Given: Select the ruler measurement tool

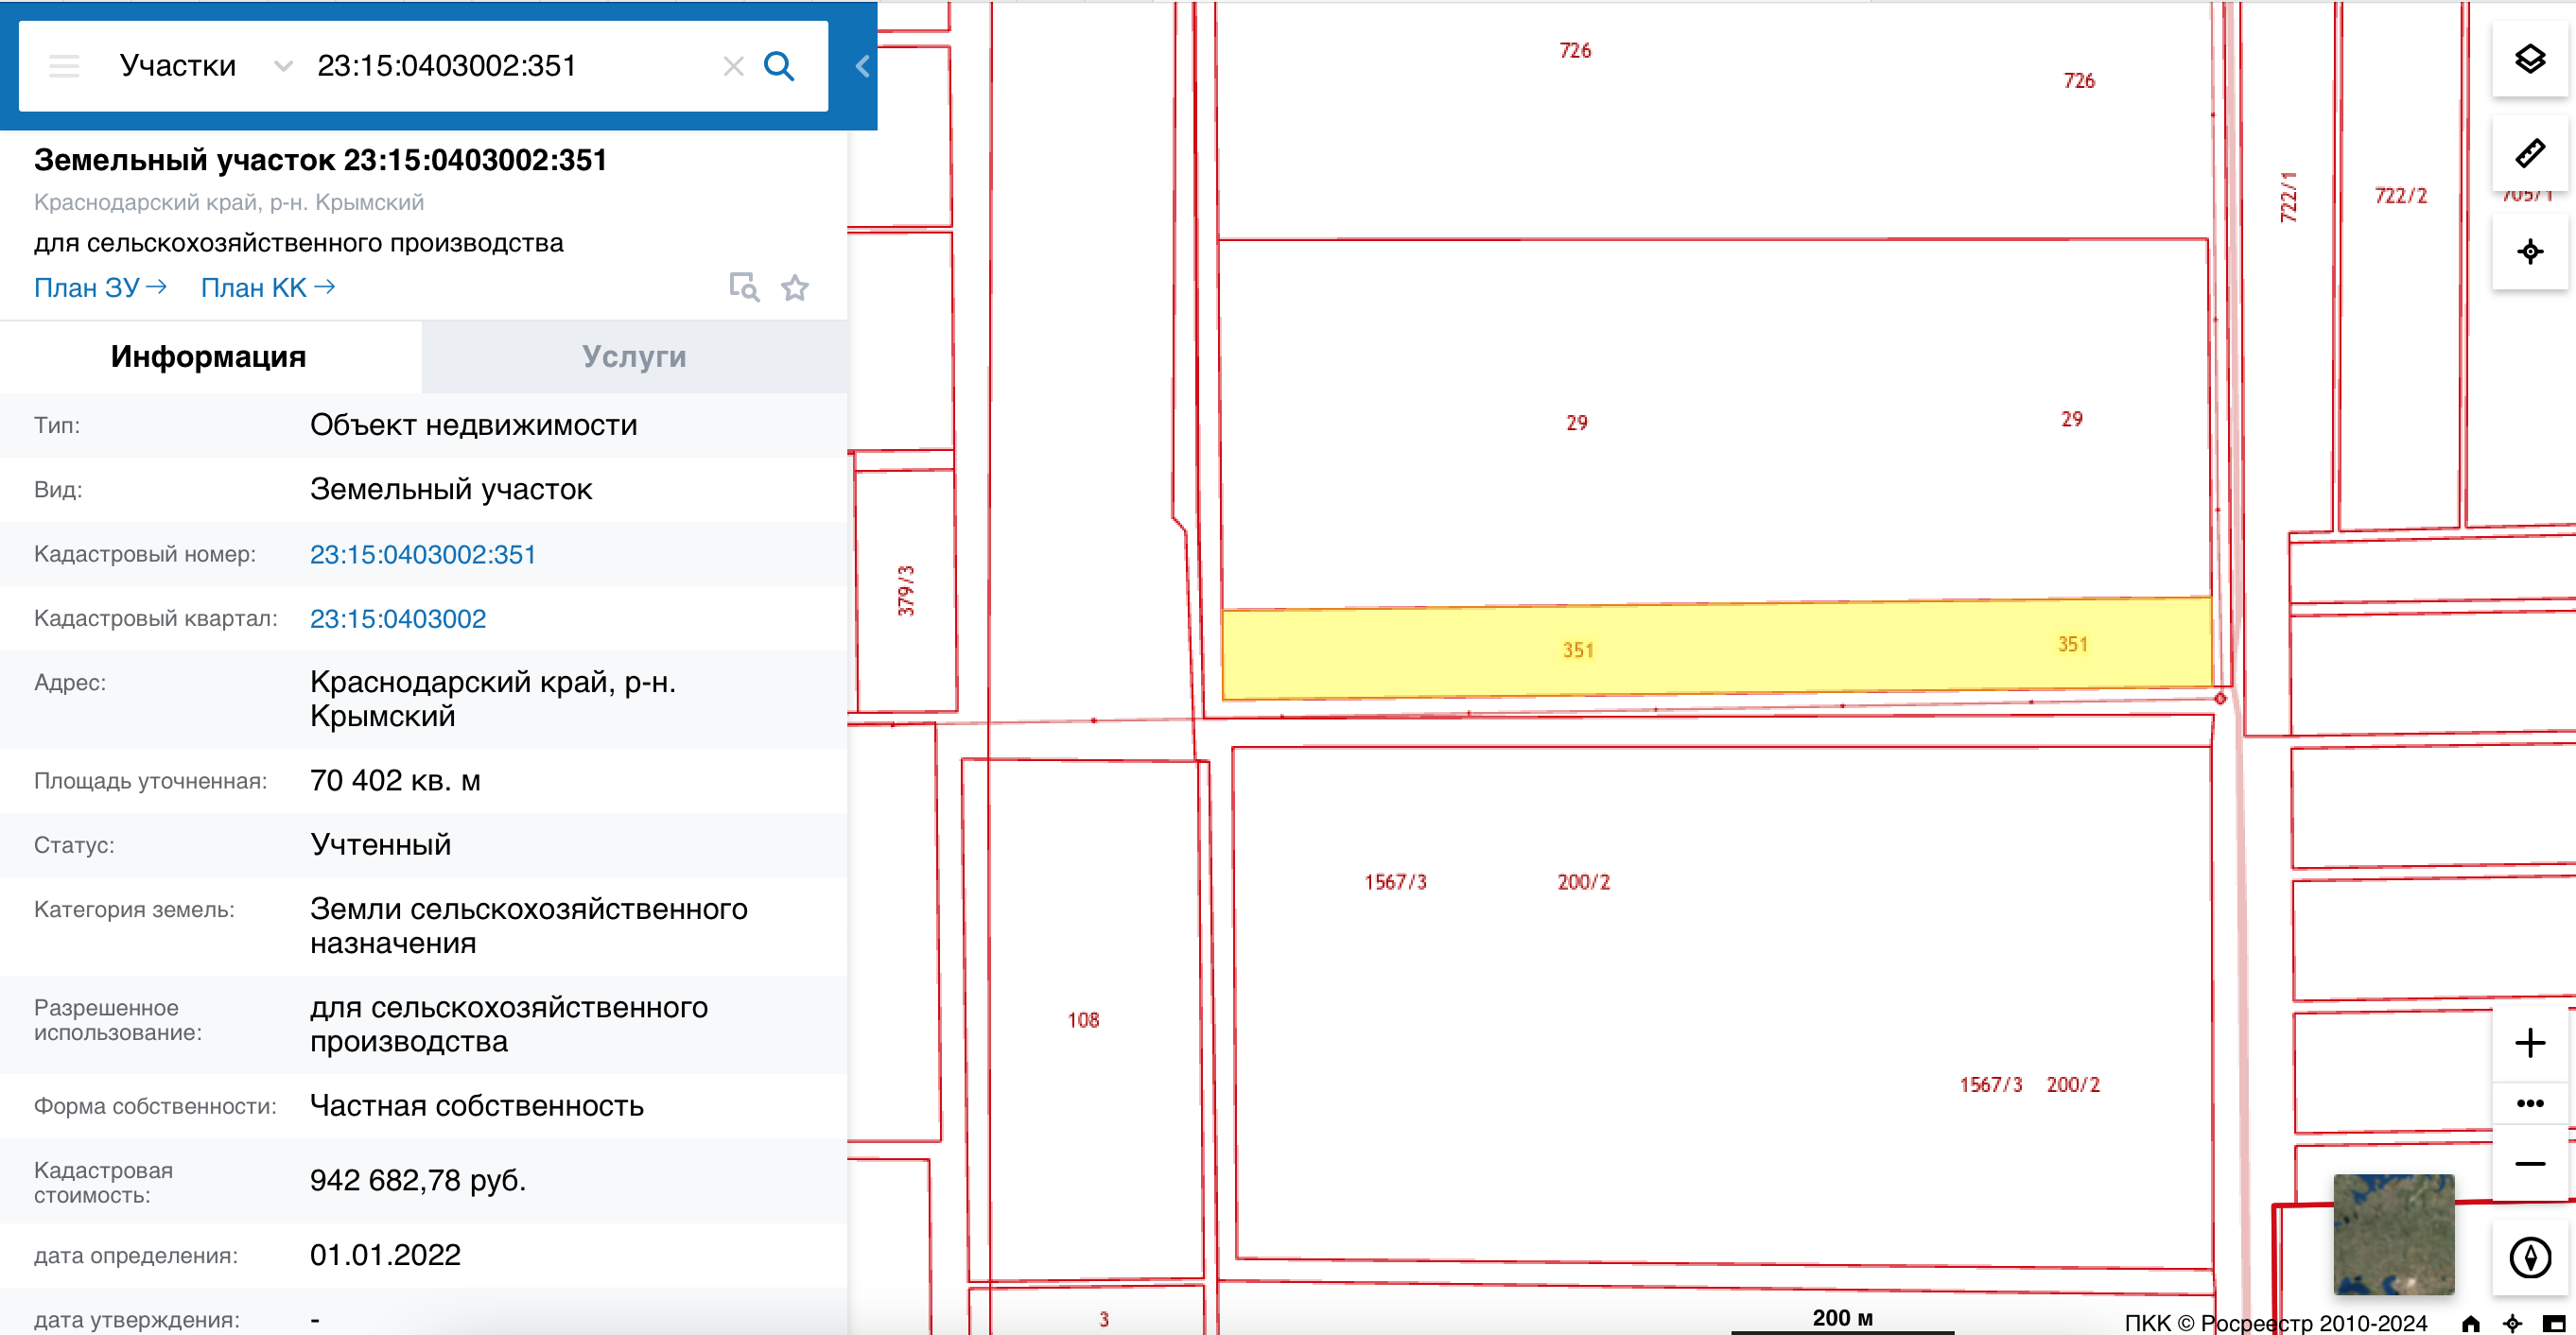Looking at the screenshot, I should pyautogui.click(x=2529, y=153).
